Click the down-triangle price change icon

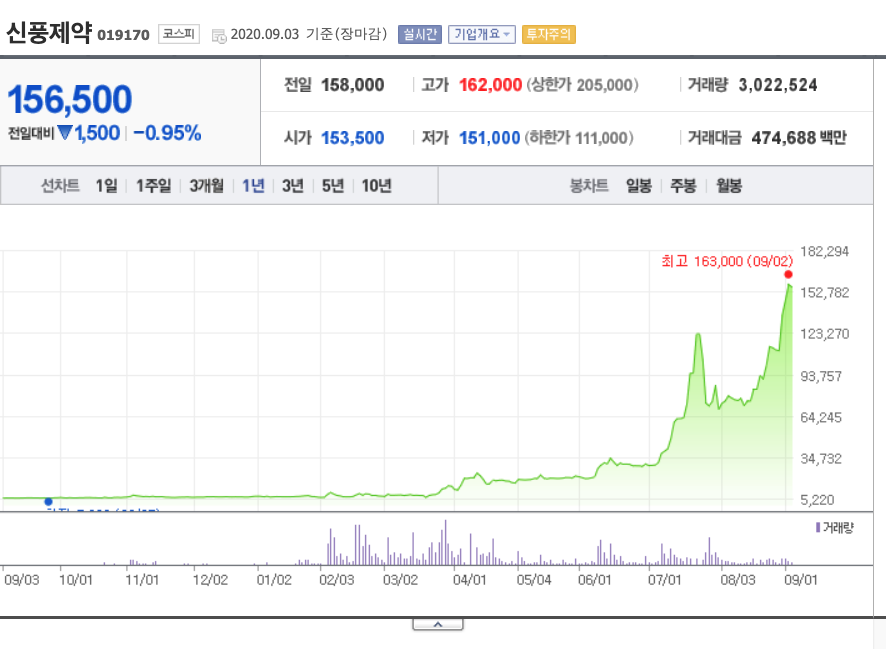[65, 133]
